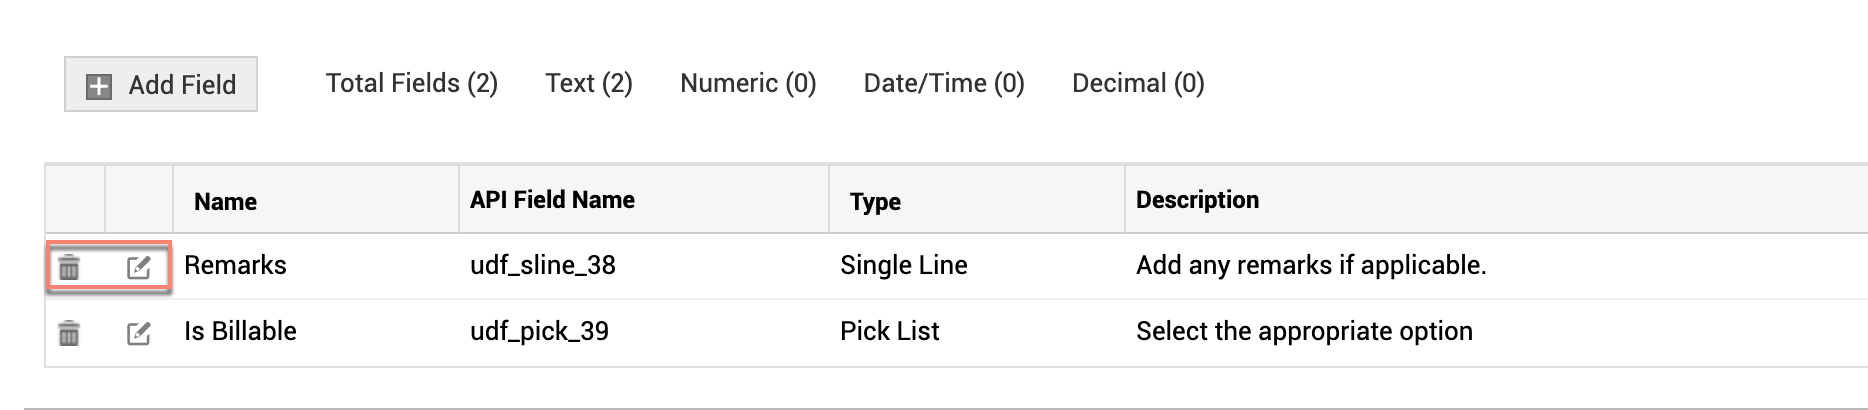1868x410 pixels.
Task: Show Total Fields (2) filter
Action: [411, 83]
